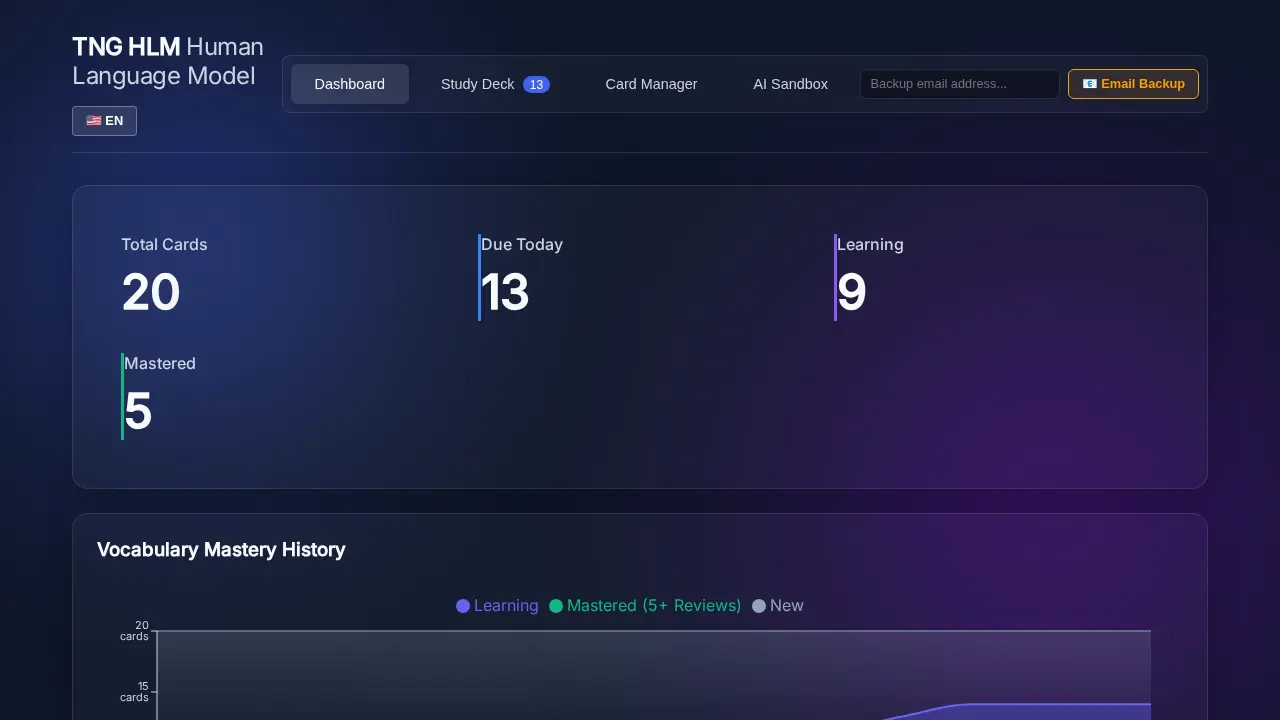Click the EN language selector button

104,121
